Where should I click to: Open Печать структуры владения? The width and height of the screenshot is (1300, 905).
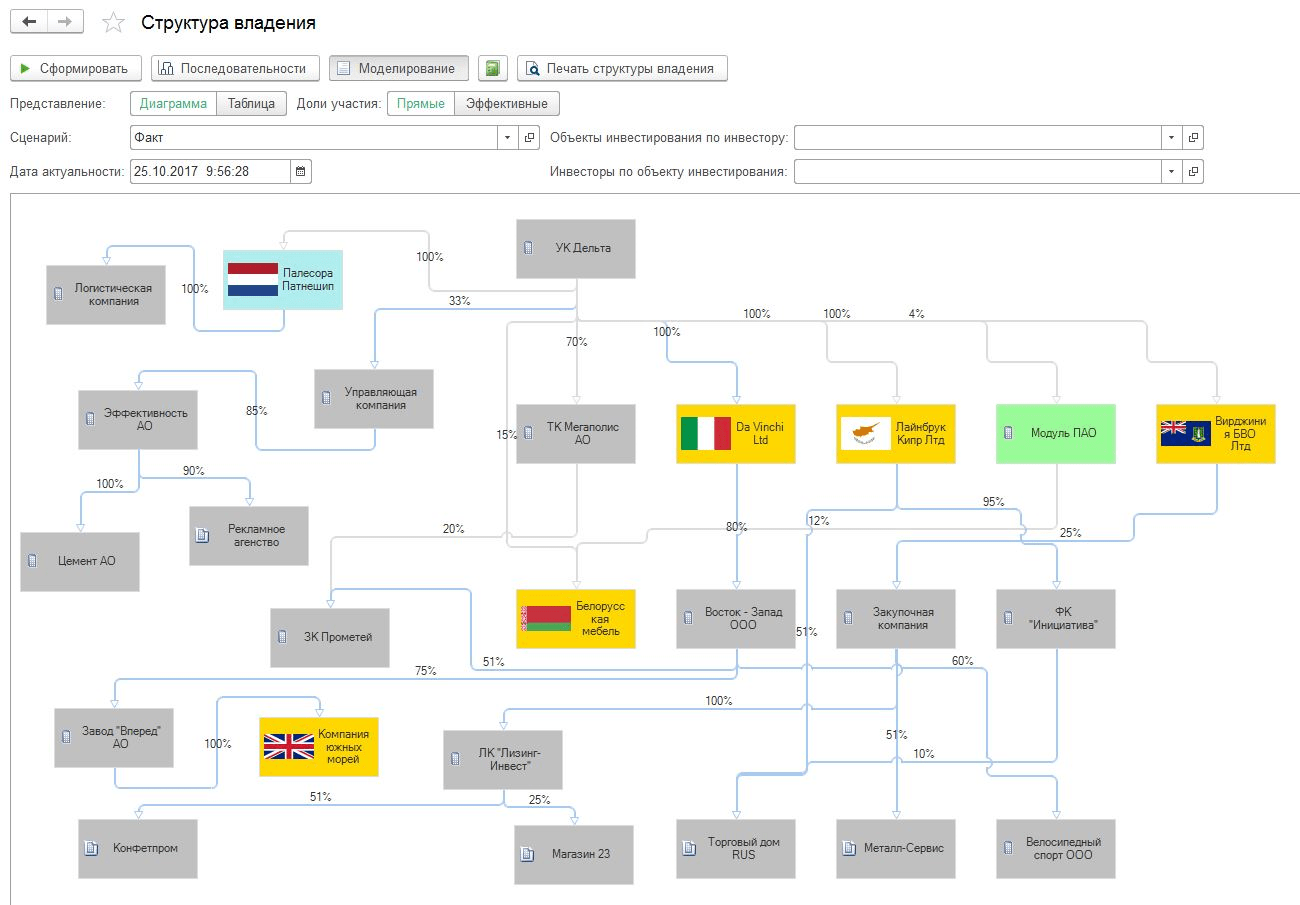click(x=622, y=68)
